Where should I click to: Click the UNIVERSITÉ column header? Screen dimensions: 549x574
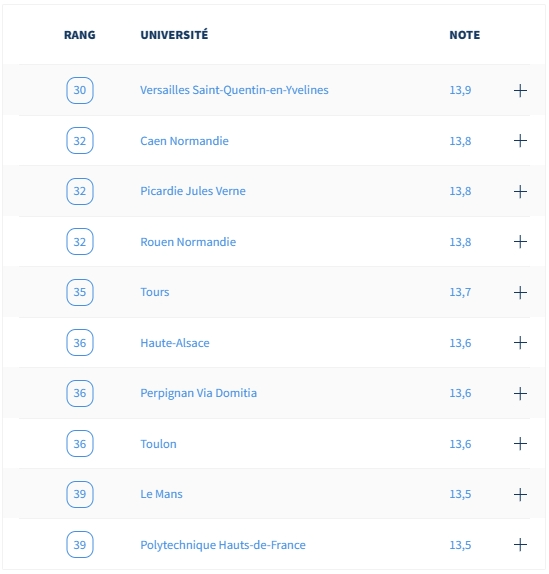coord(174,34)
